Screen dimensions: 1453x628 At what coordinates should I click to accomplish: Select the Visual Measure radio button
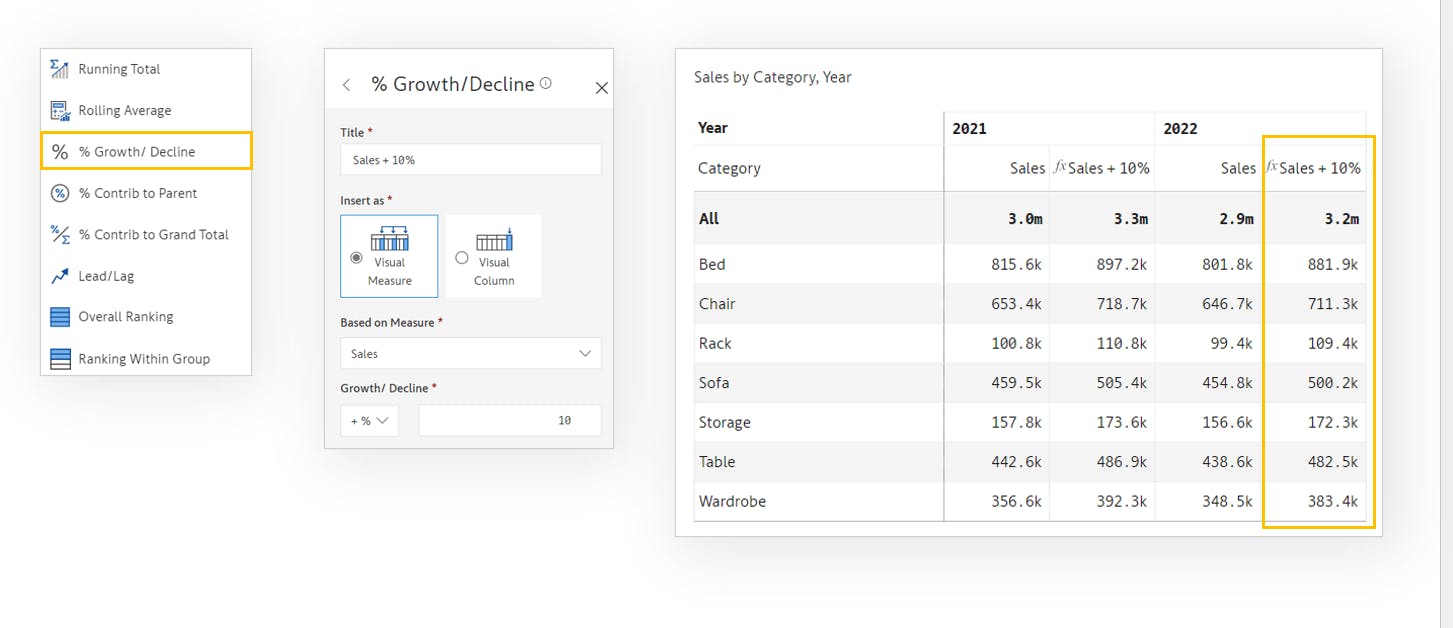pos(356,258)
